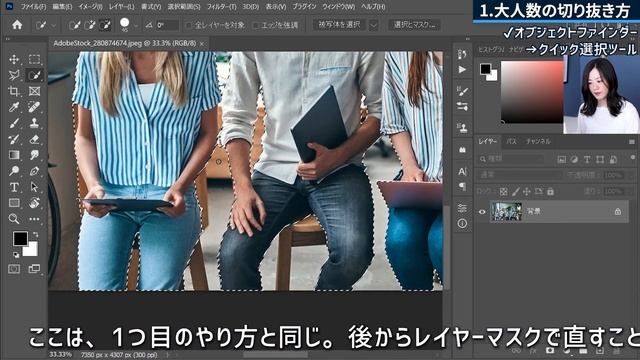Switch to the チャンネル tab

(x=538, y=142)
